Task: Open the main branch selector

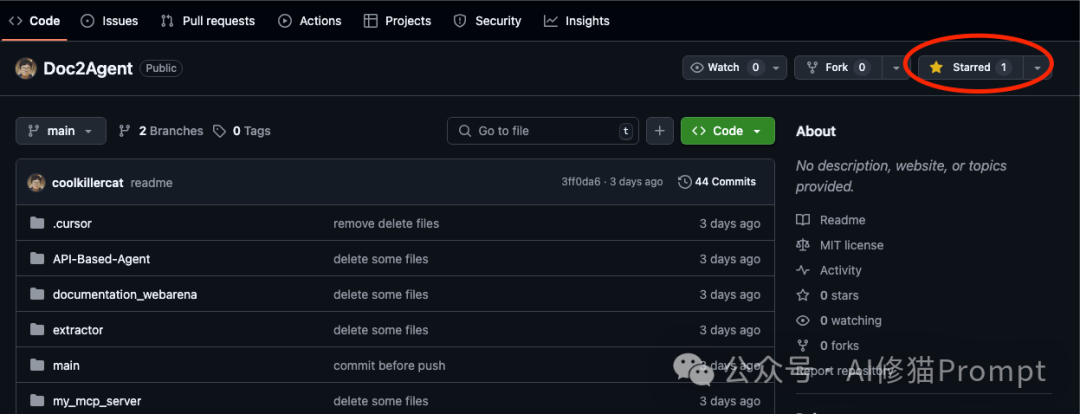Action: tap(61, 131)
